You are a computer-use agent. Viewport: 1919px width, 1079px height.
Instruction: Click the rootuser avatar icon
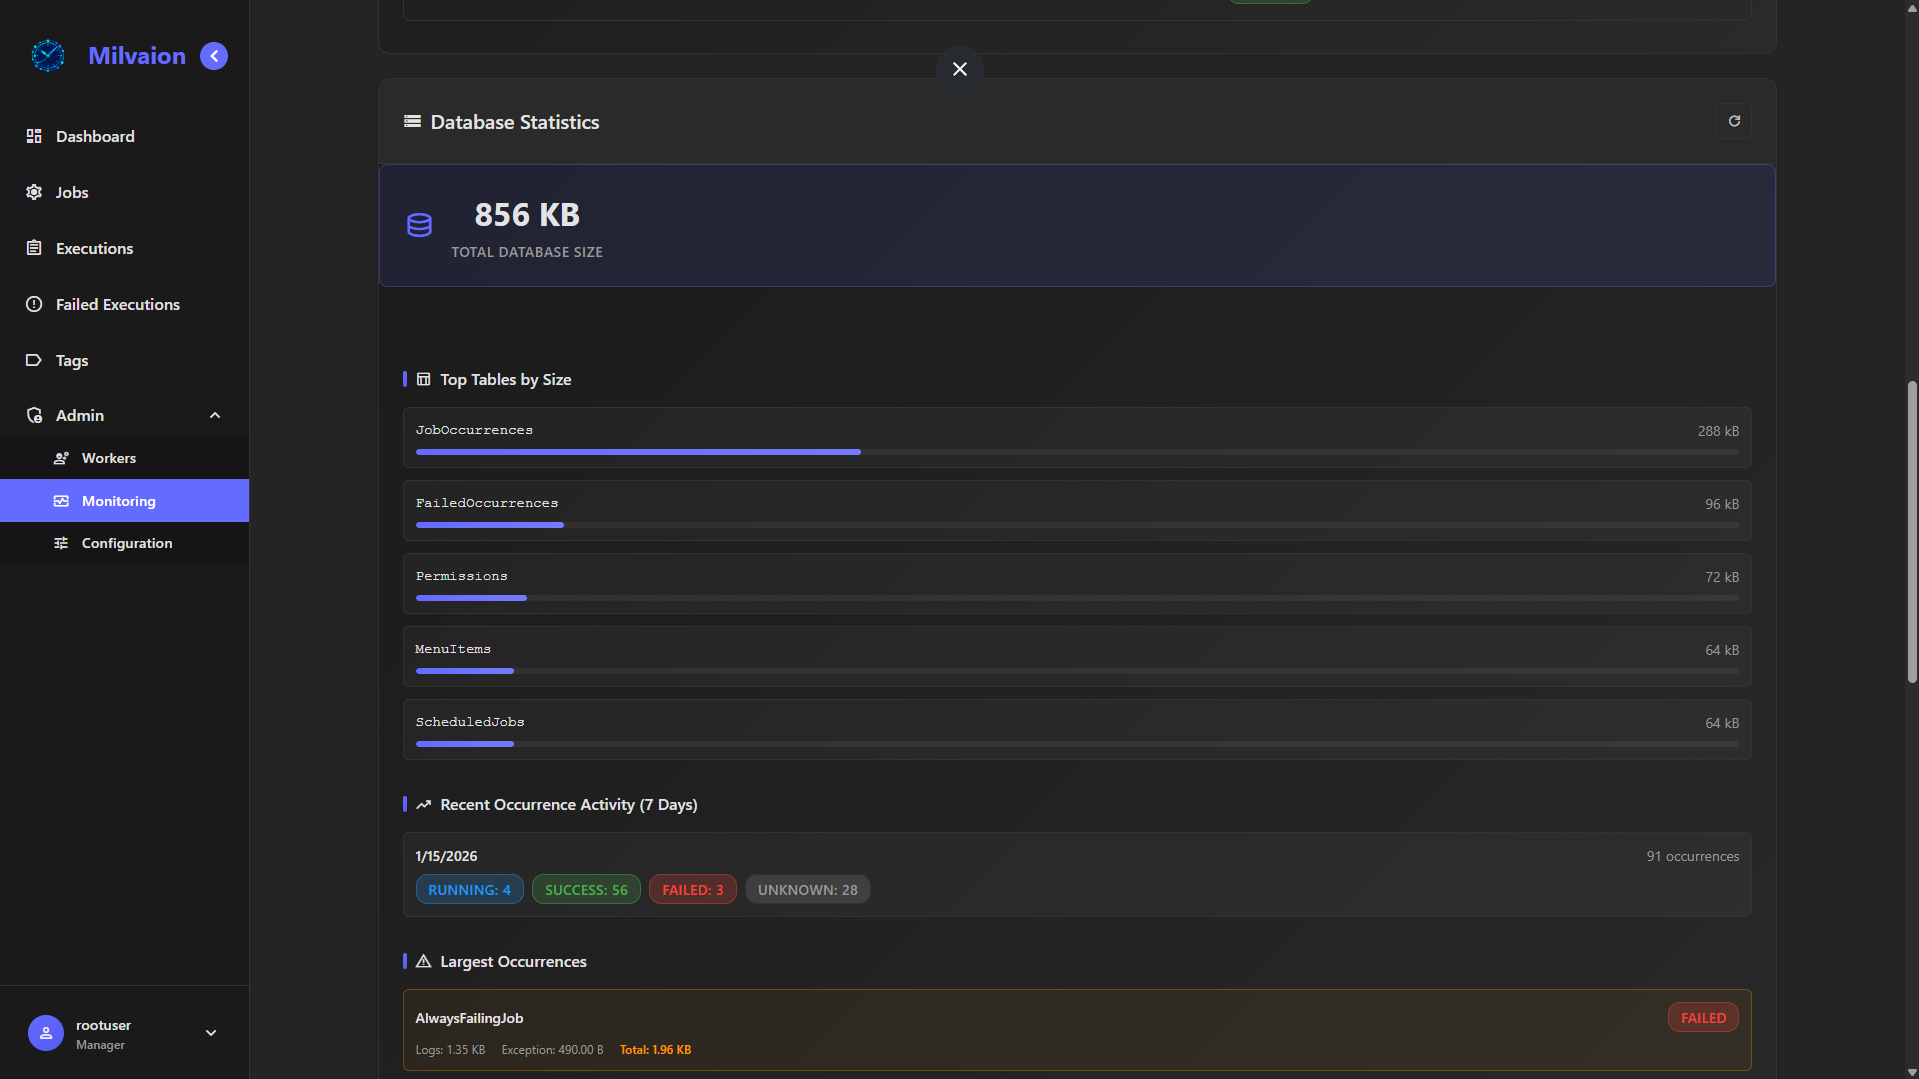(45, 1033)
